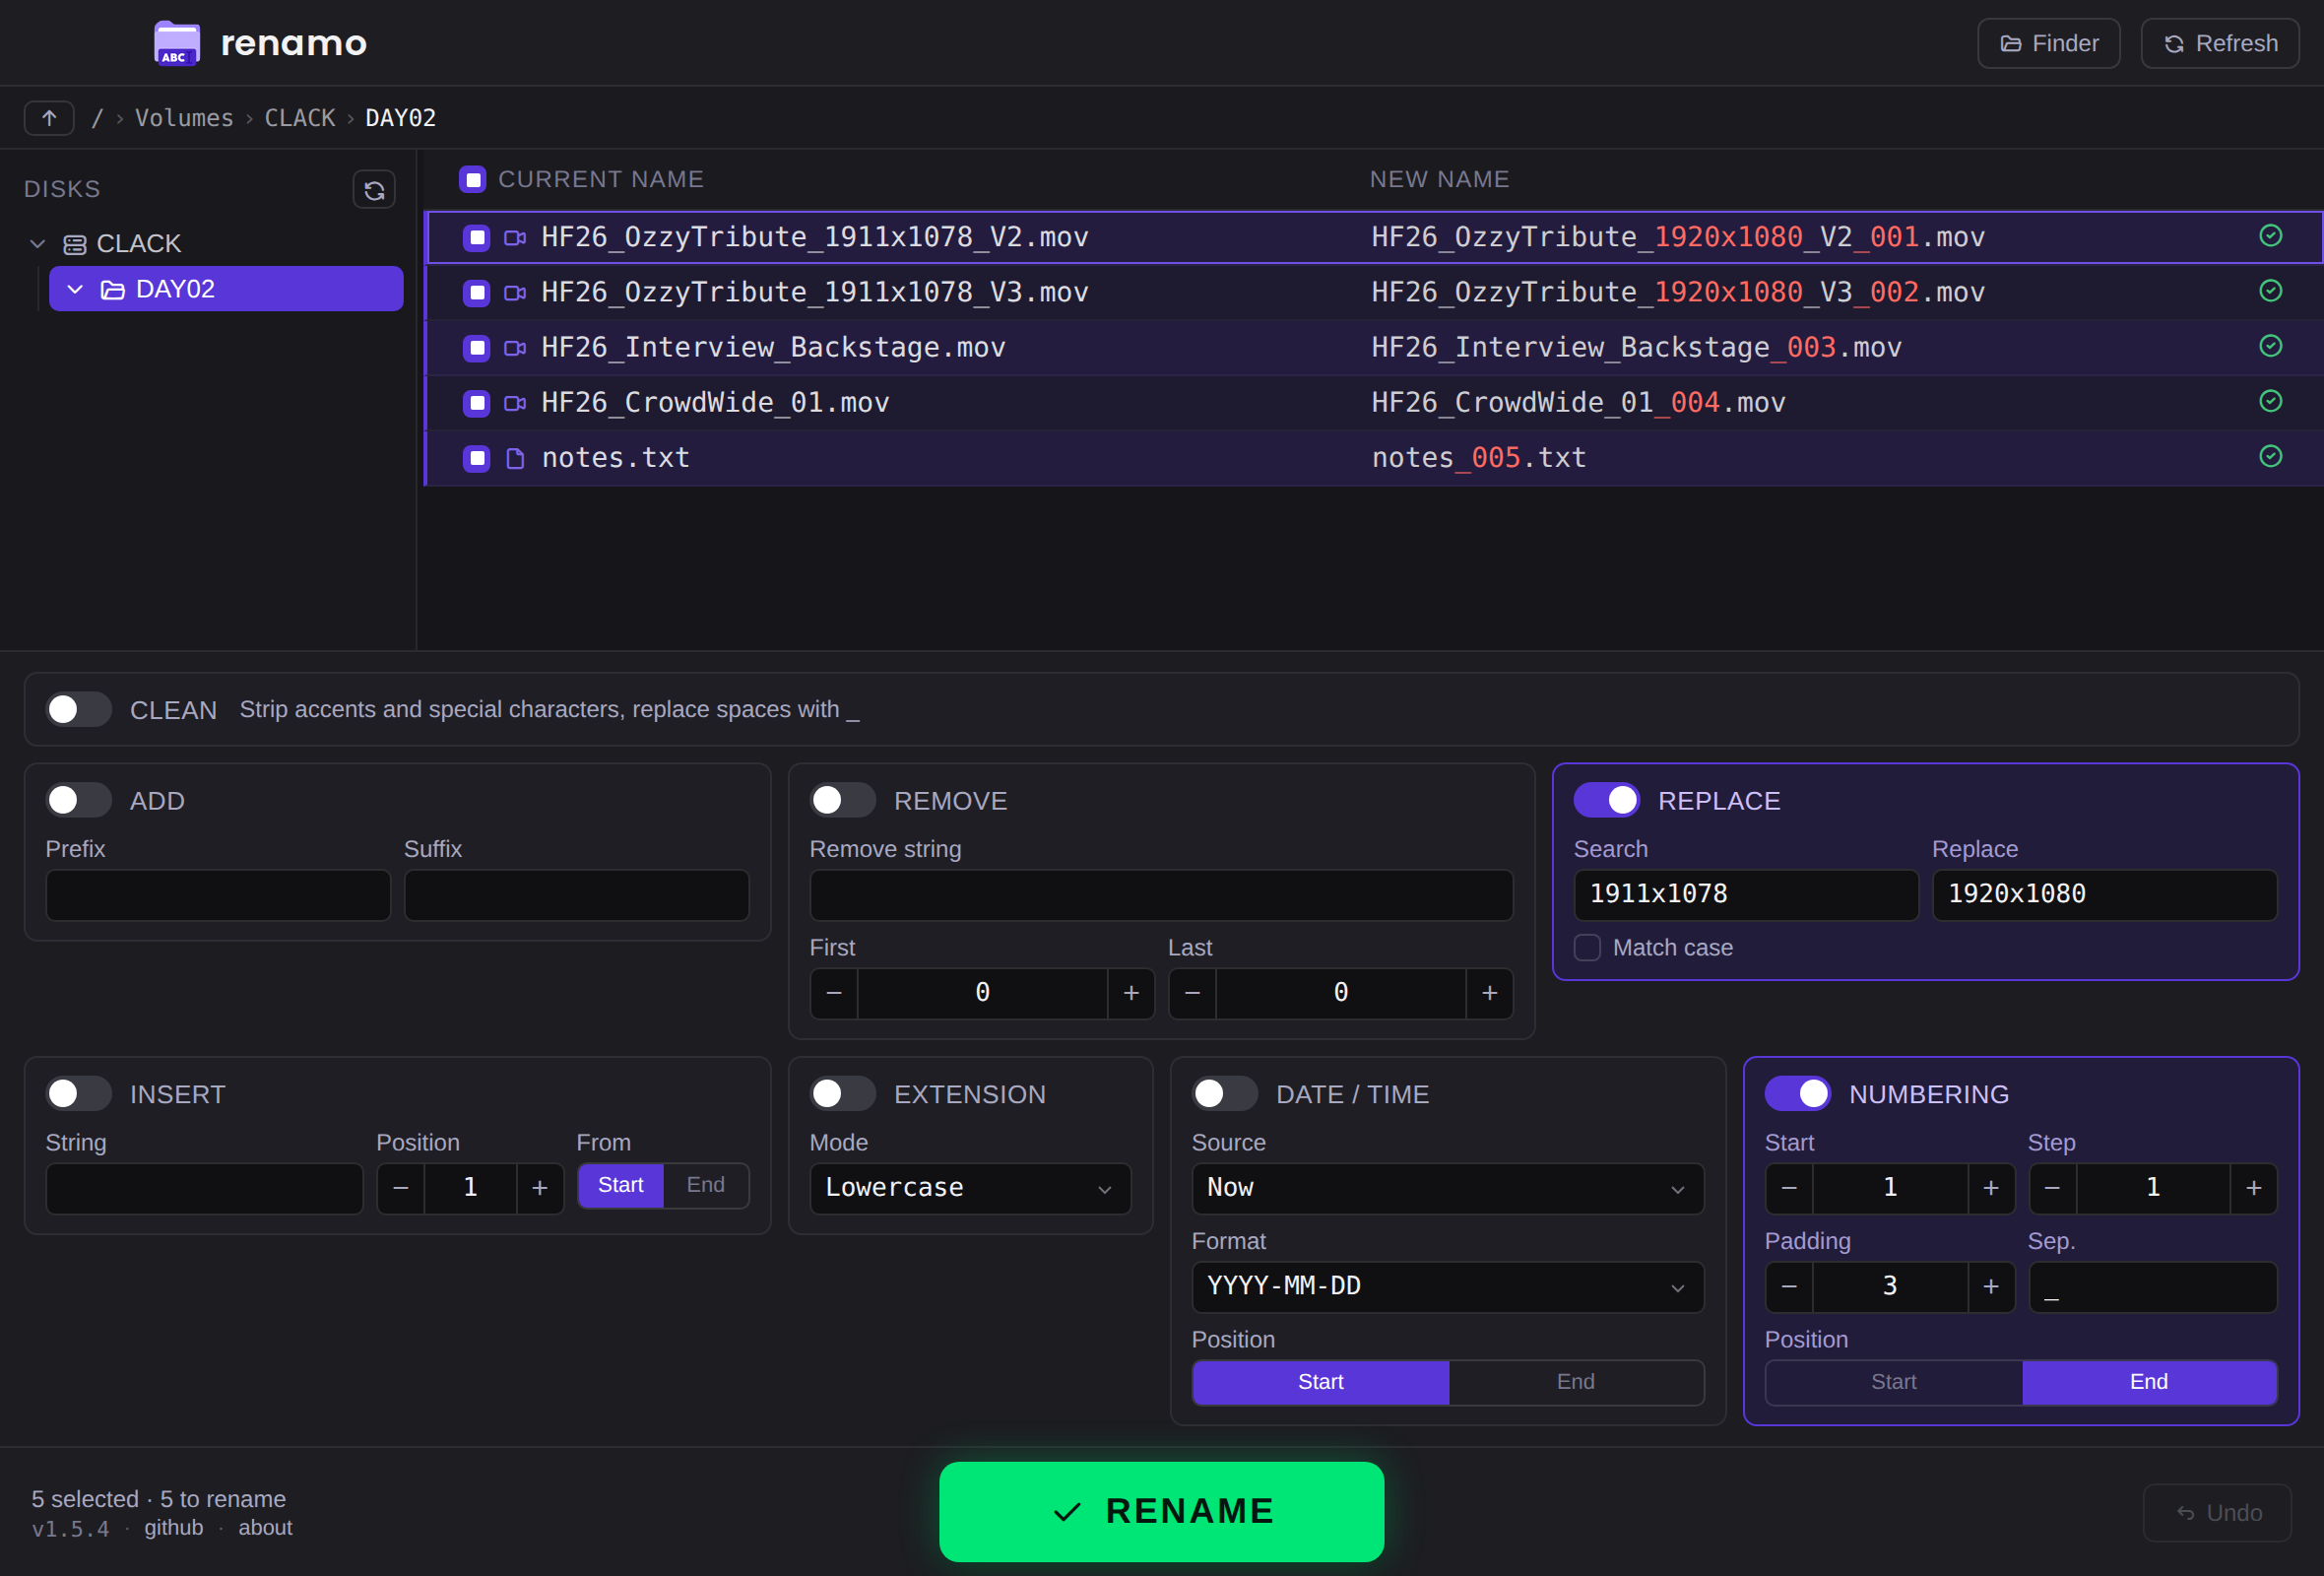2324x1576 pixels.
Task: Collapse the CLACK disk tree chevron
Action: 38,244
